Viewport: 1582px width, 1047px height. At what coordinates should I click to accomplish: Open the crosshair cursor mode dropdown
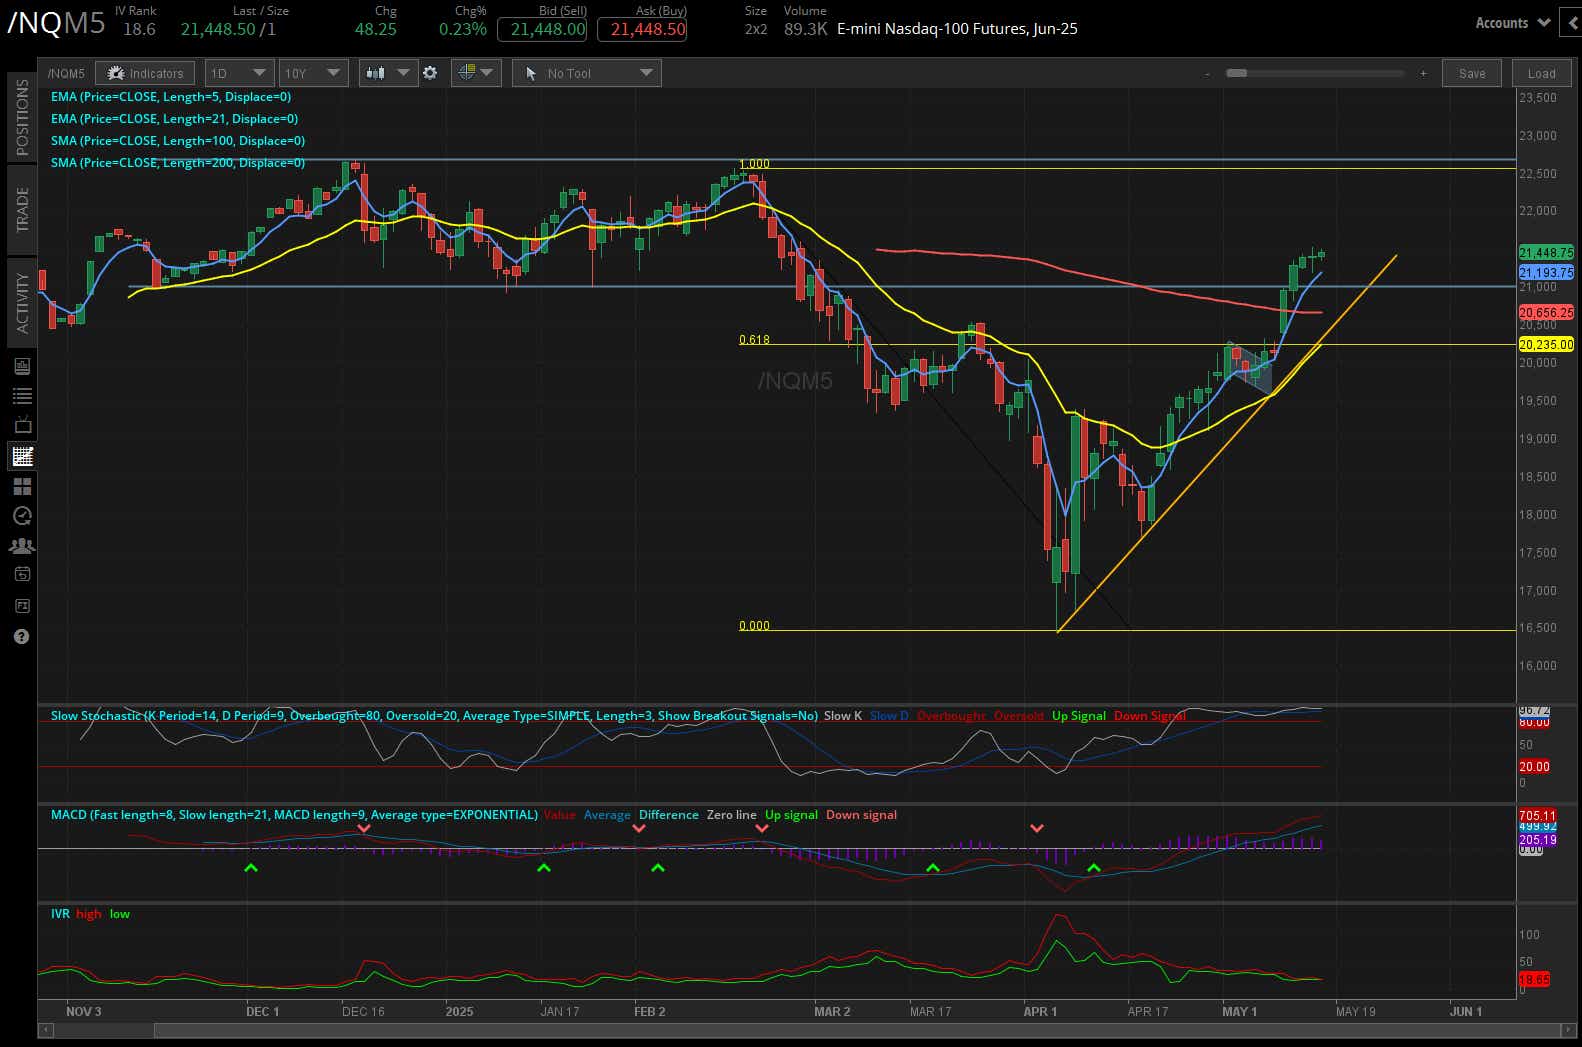476,73
